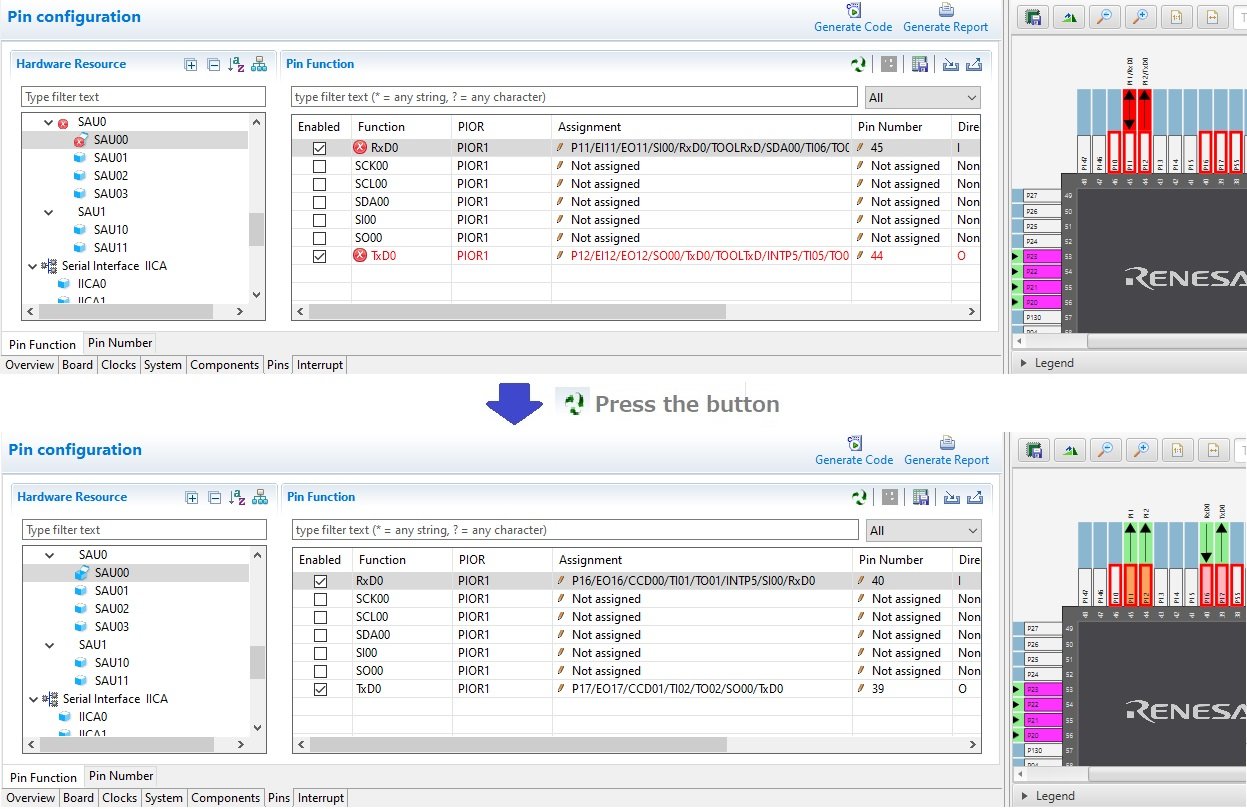This screenshot has height=809, width=1247.
Task: Uncheck Enabled for RxD0 on pin 45
Action: click(319, 148)
